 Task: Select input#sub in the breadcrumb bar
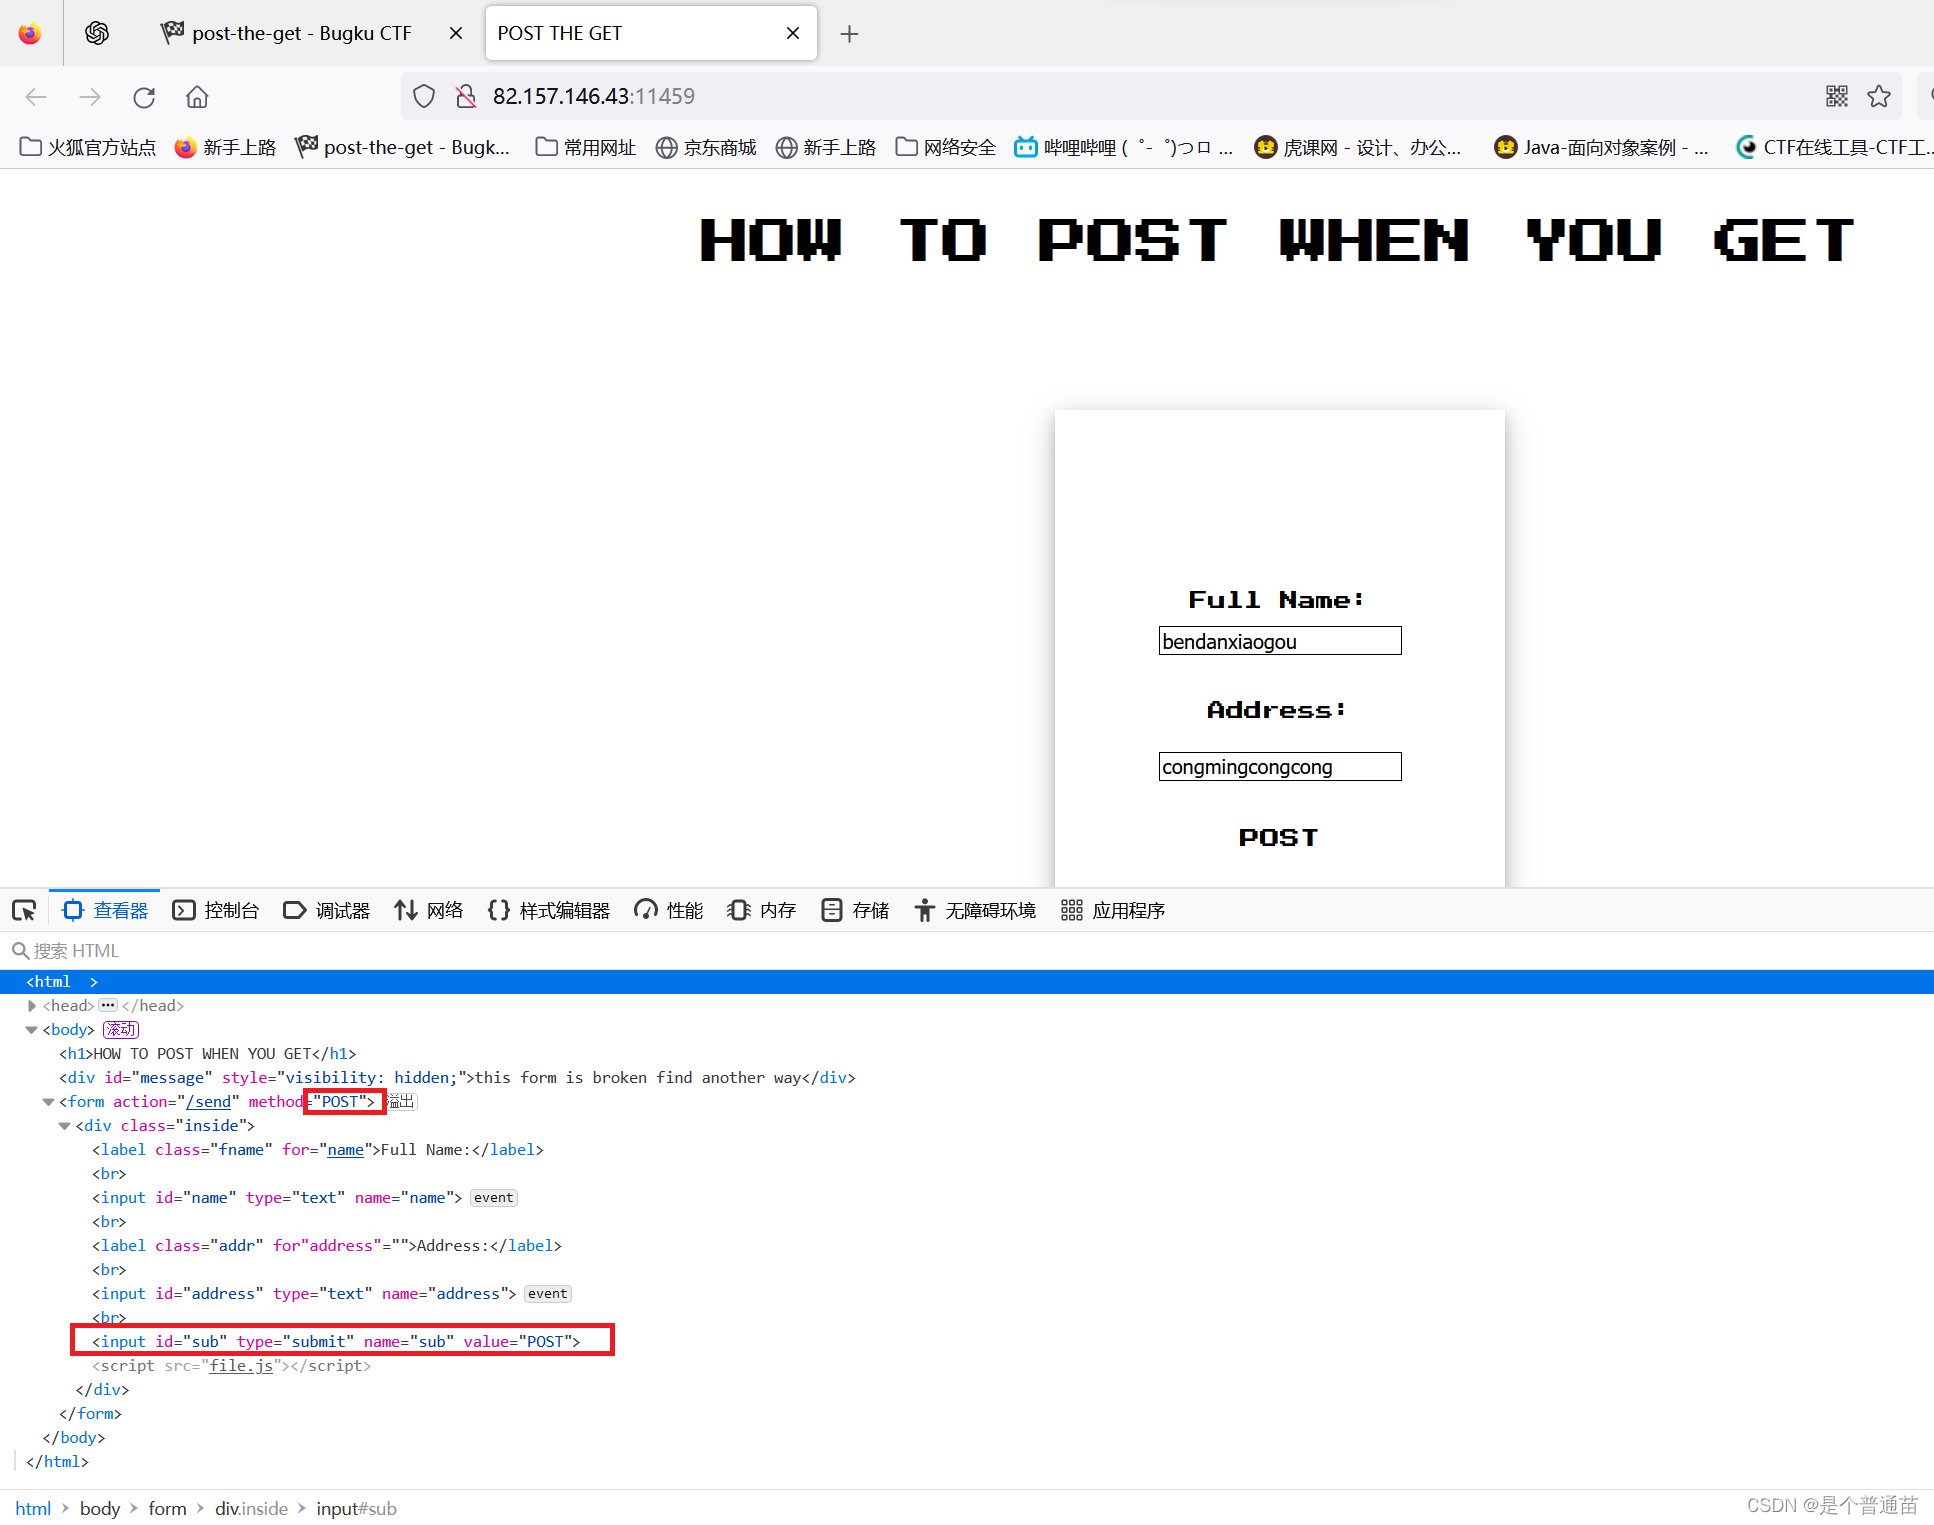click(356, 1508)
